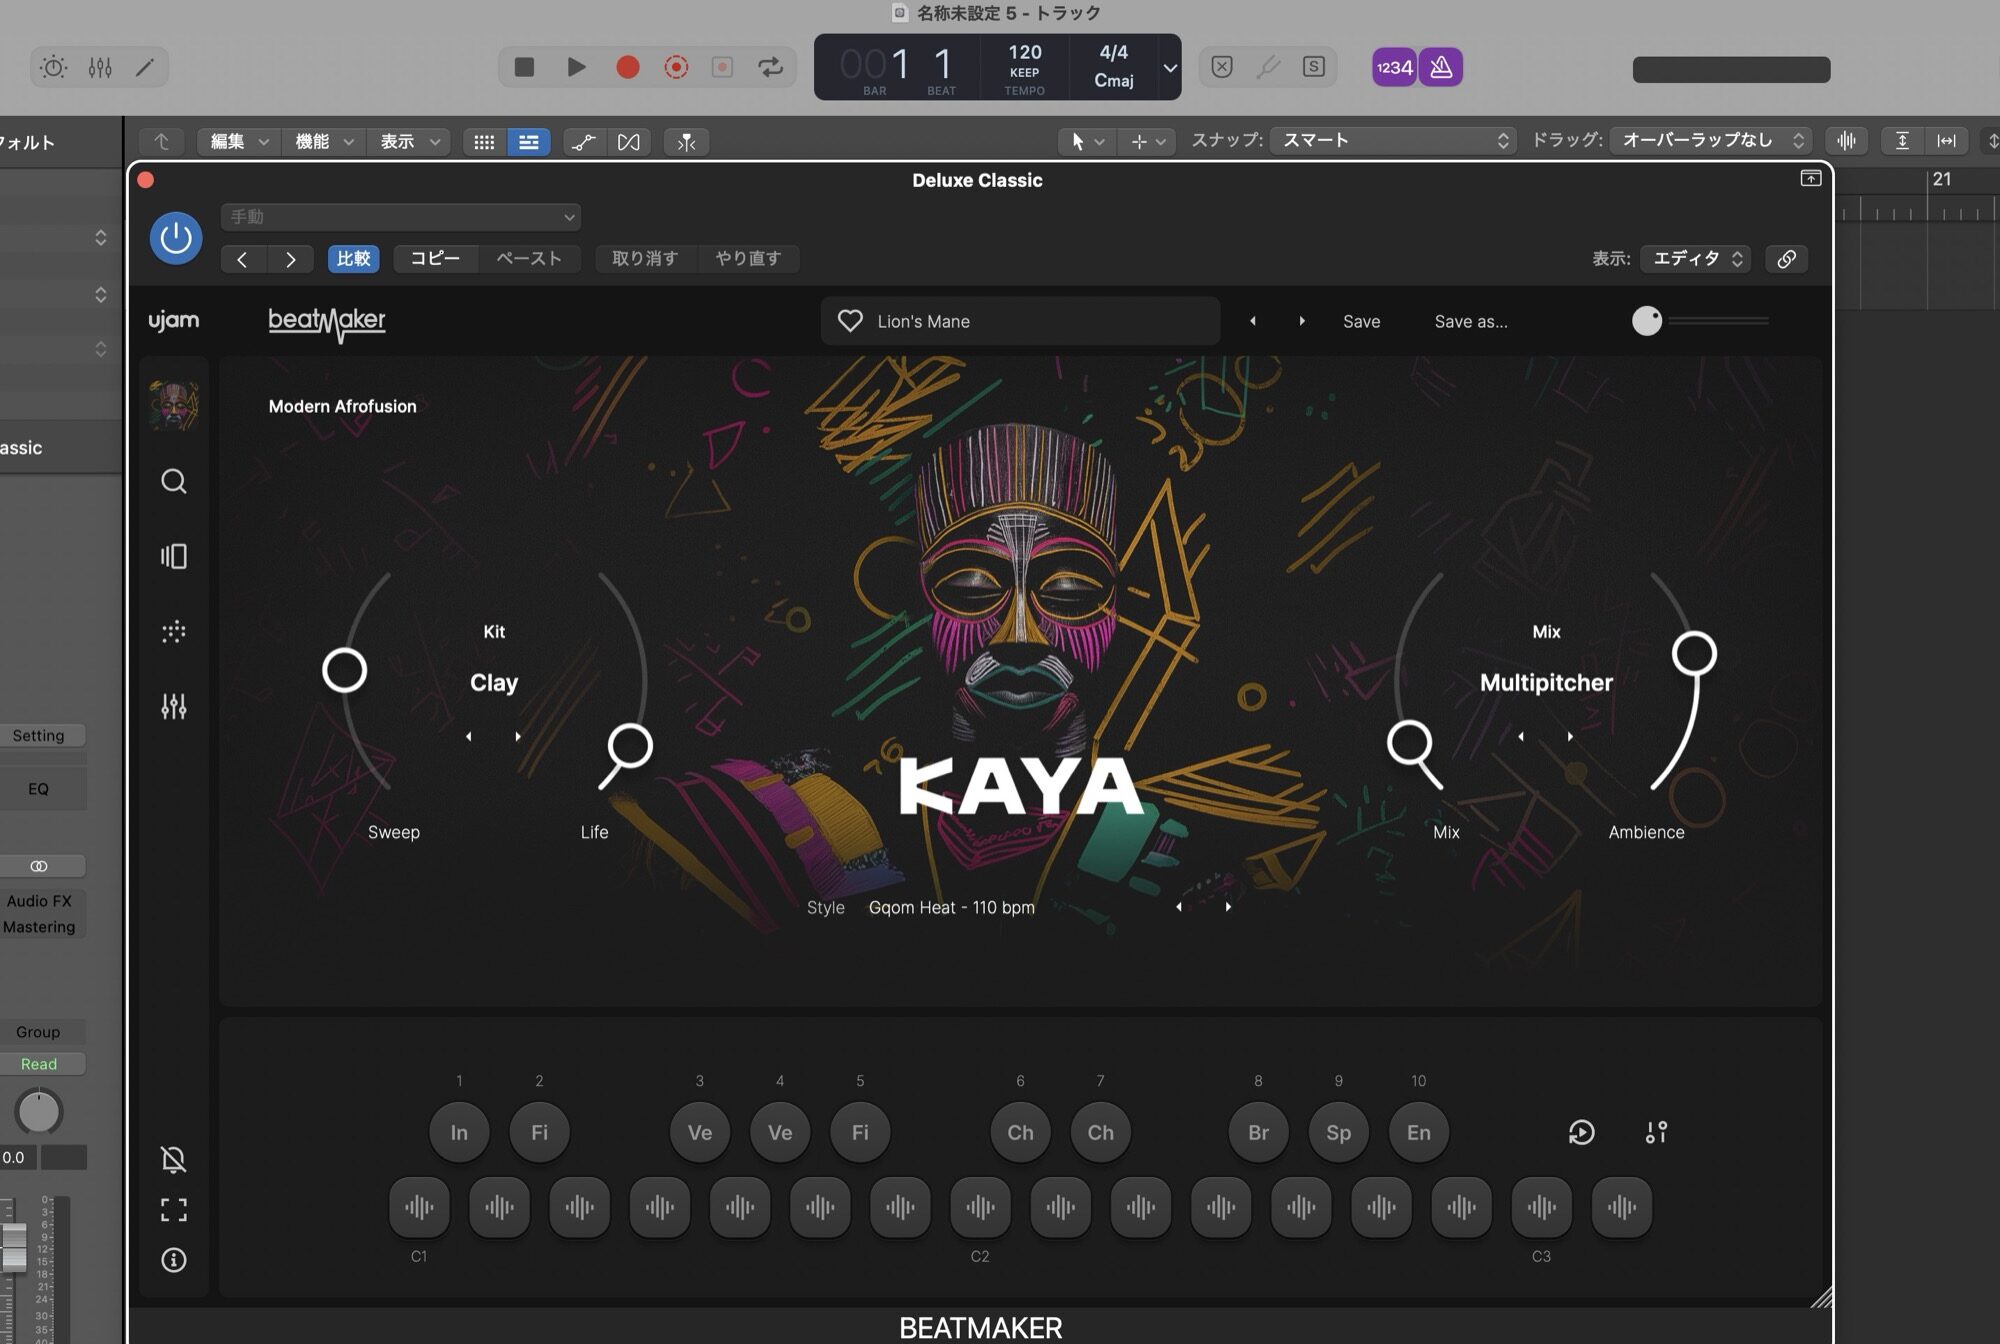Viewport: 2000px width, 1344px height.
Task: Click the C1 waveform instrument pad
Action: (419, 1208)
